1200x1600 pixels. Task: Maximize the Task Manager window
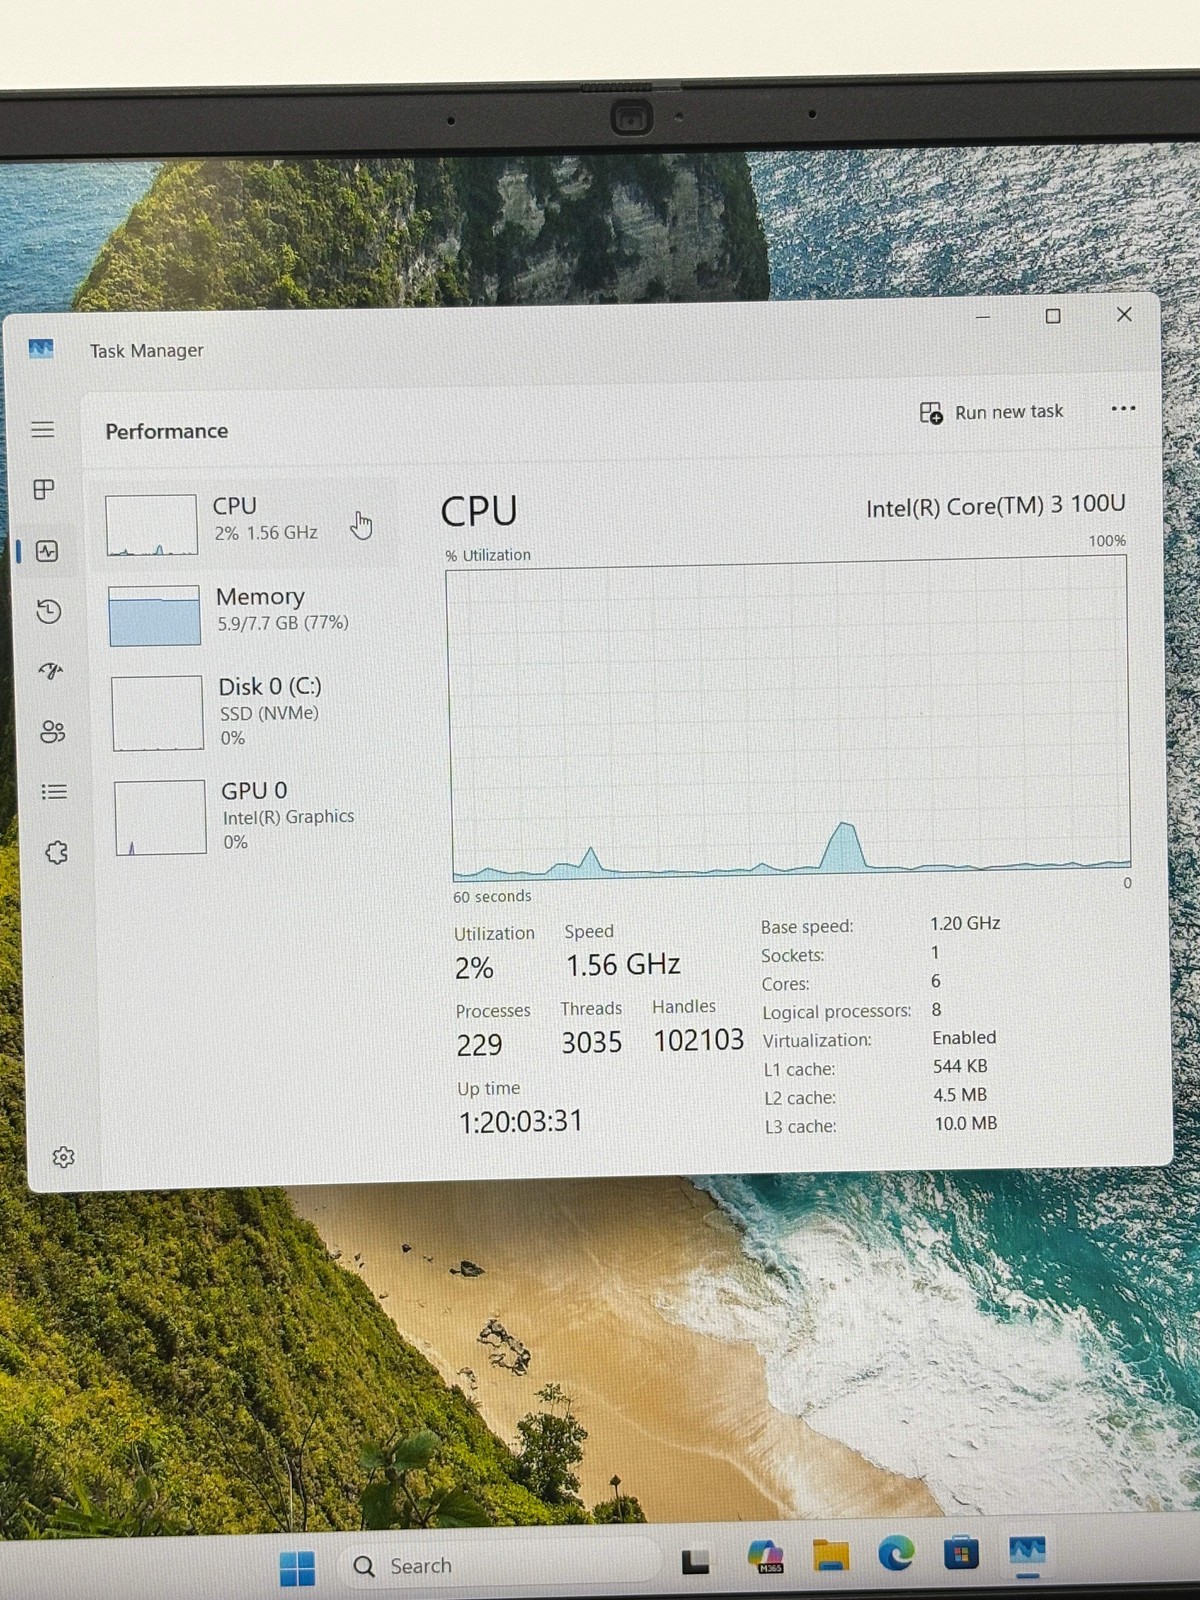point(1053,316)
